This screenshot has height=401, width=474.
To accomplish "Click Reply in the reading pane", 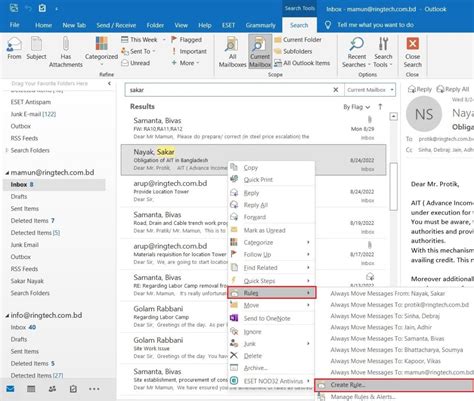I will 420,89.
